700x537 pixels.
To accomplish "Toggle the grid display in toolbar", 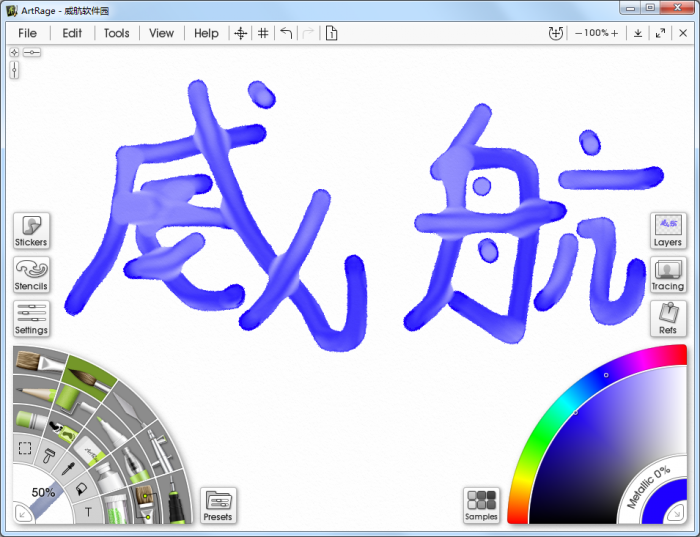I will pos(263,33).
